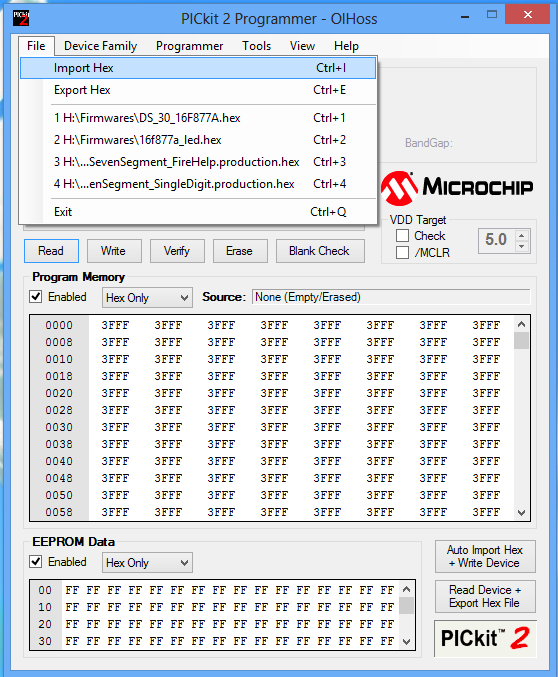Click the BandGap label

[429, 143]
